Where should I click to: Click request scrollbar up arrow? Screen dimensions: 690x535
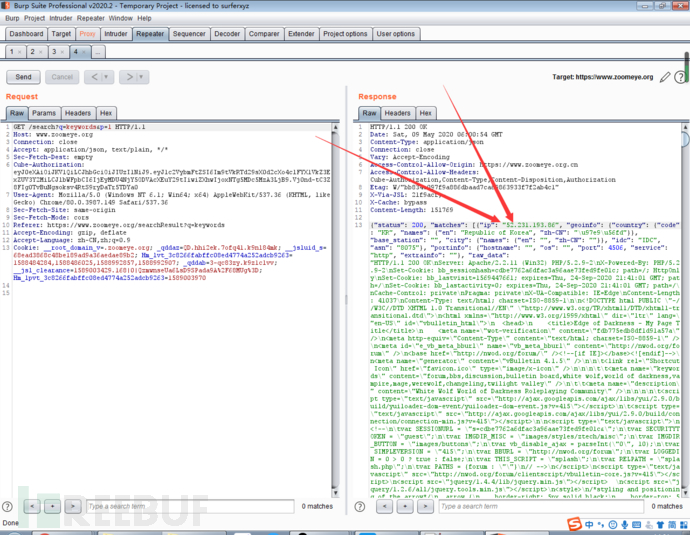pyautogui.click(x=335, y=128)
